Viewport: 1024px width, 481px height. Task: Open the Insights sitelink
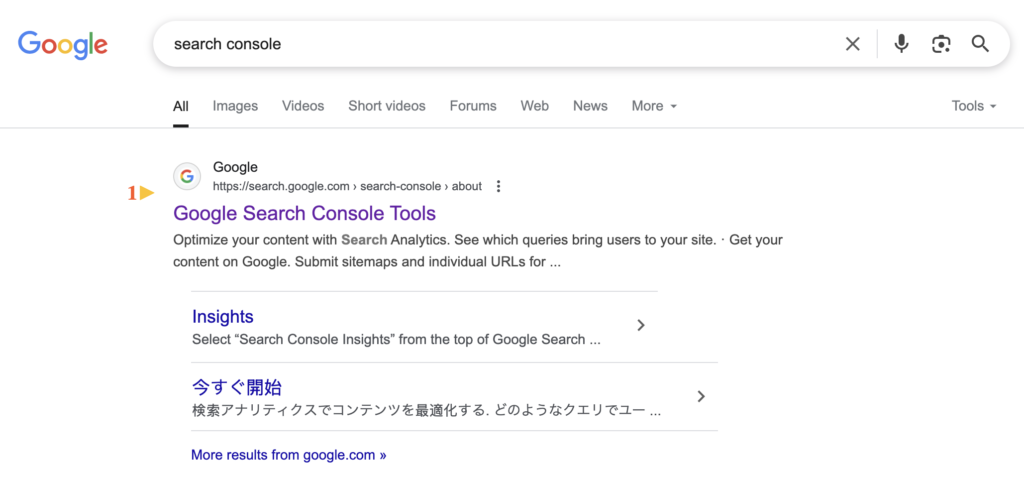point(223,317)
